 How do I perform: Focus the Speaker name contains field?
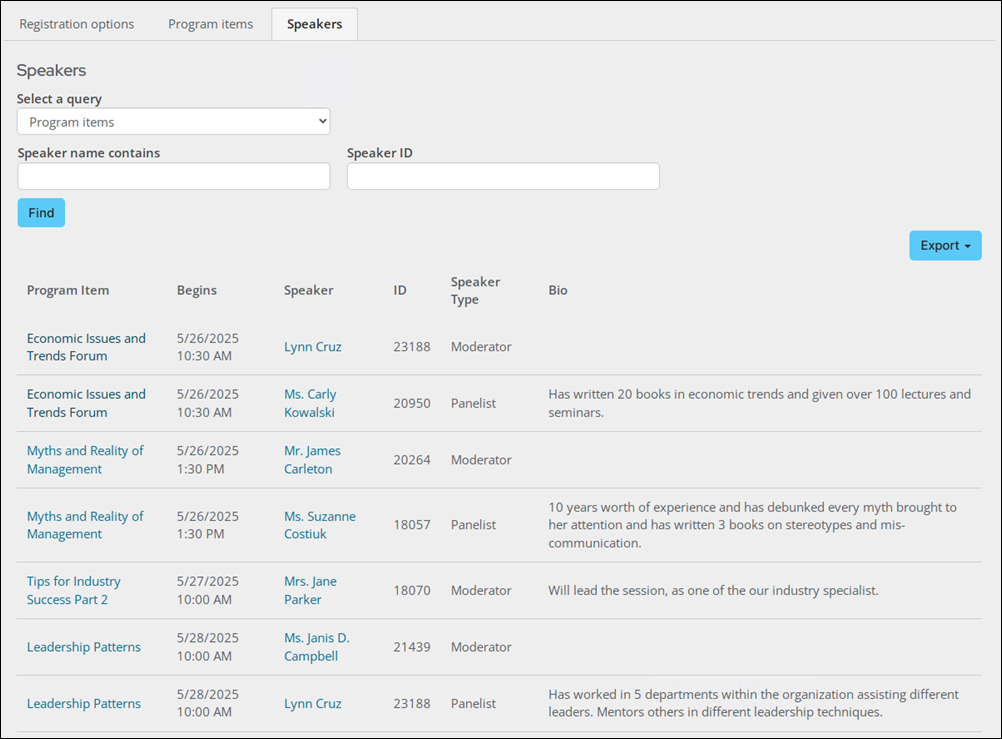[174, 176]
